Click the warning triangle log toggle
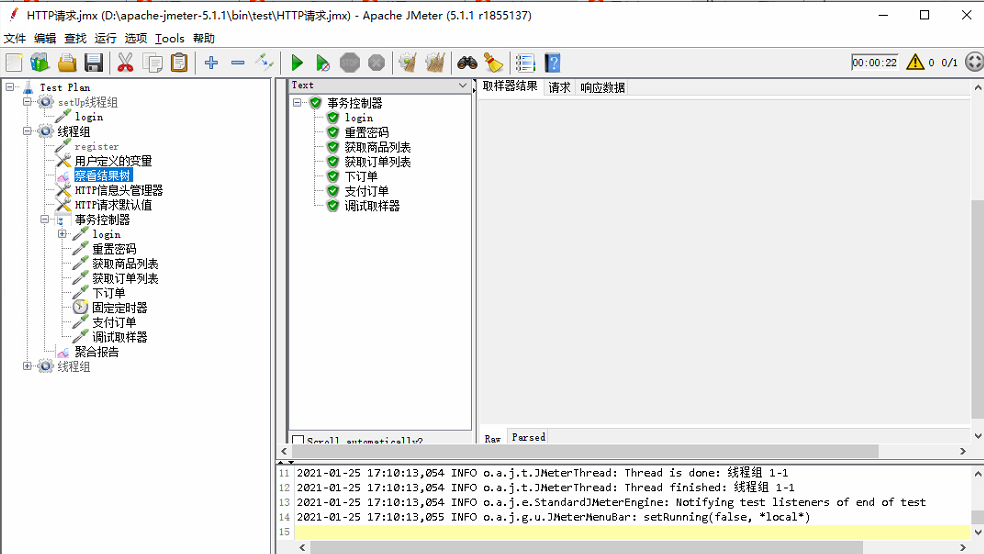 (915, 62)
